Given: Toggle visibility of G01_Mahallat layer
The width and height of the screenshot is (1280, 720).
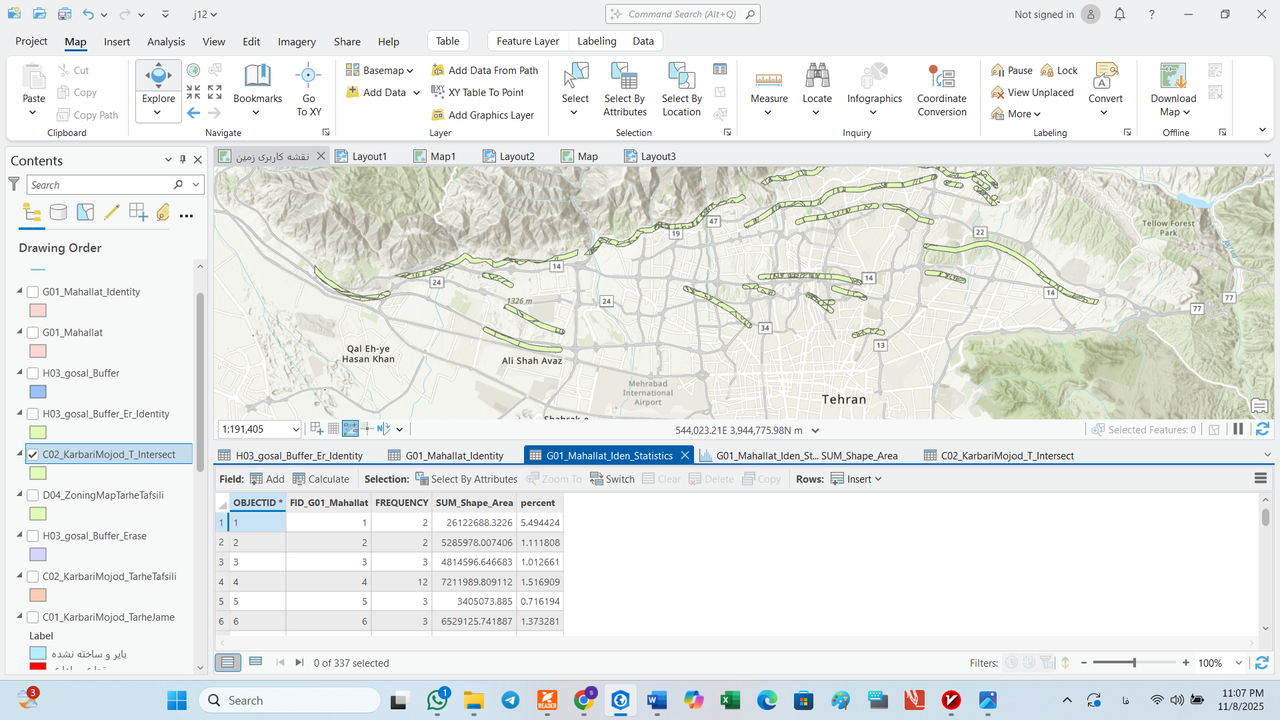Looking at the screenshot, I should [33, 332].
